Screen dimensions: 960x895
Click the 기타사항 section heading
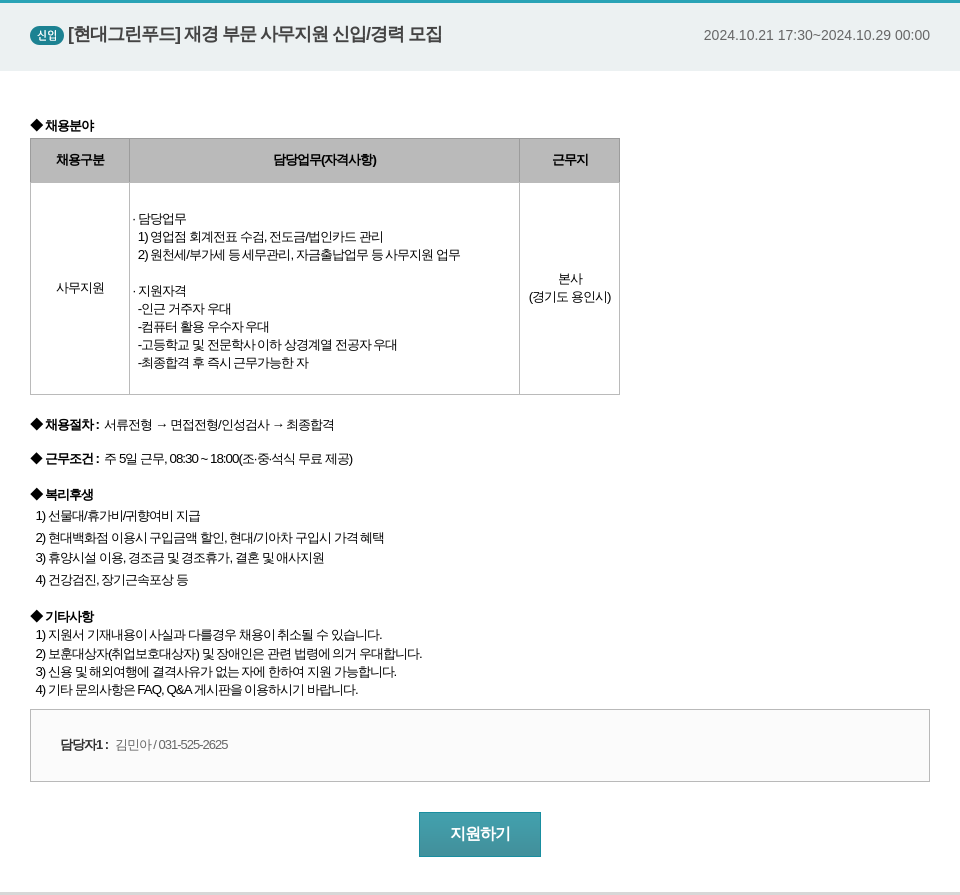coord(62,616)
